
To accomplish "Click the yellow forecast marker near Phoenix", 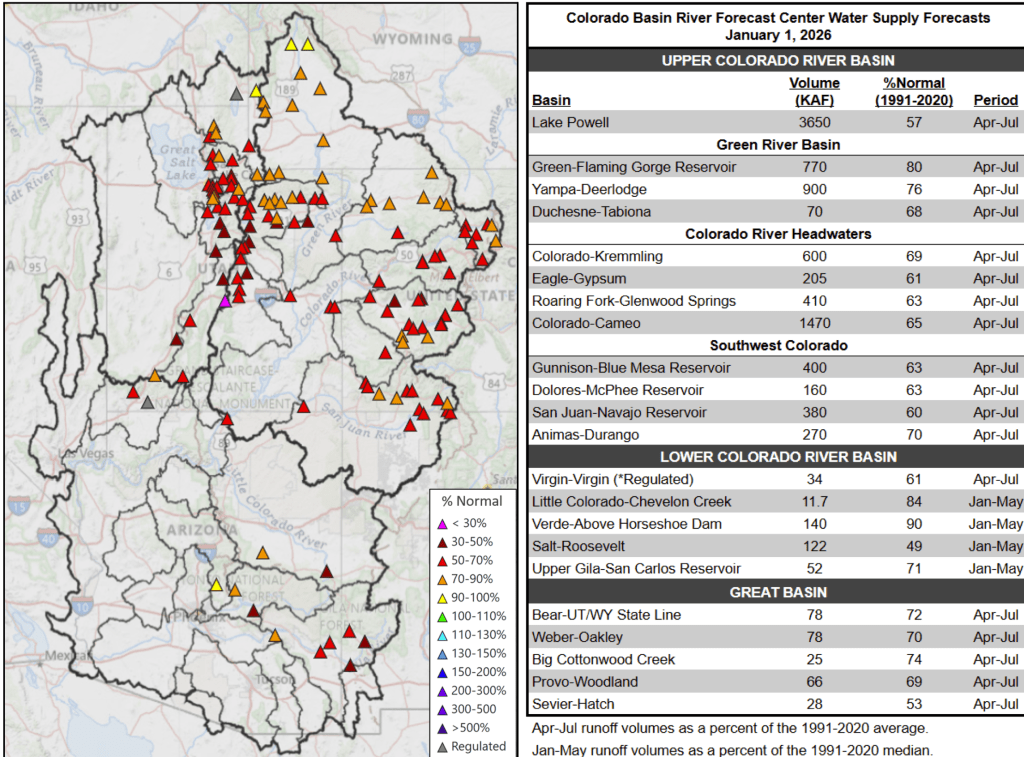I will click(x=216, y=585).
